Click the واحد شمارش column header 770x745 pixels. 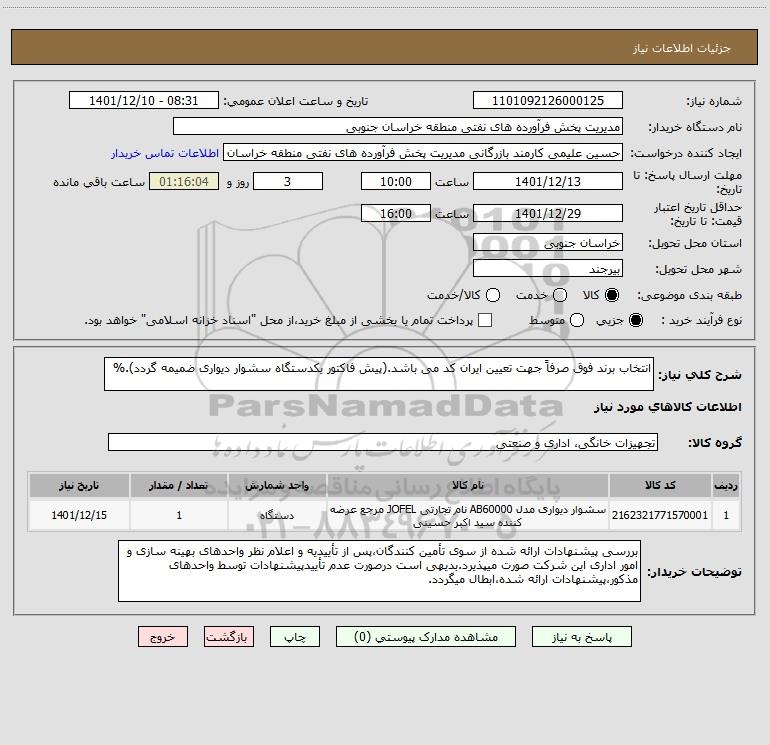(x=277, y=485)
